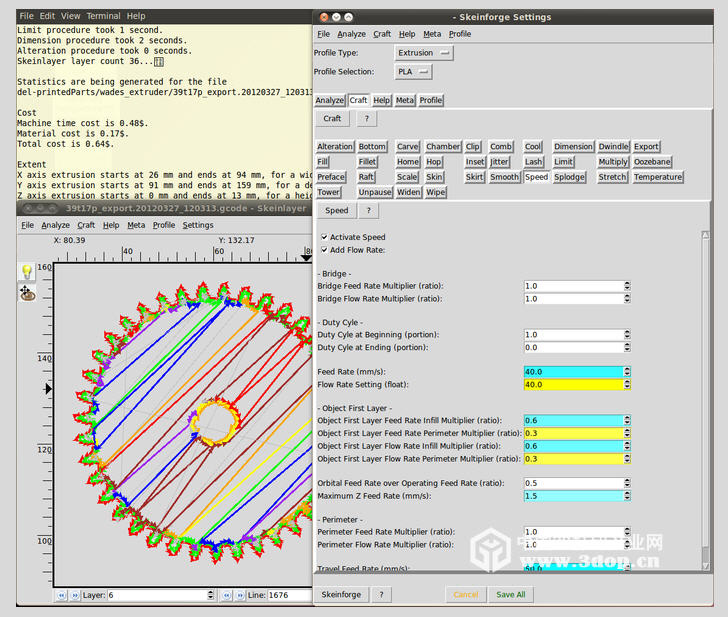Click the Line number field showing 1676

290,595
